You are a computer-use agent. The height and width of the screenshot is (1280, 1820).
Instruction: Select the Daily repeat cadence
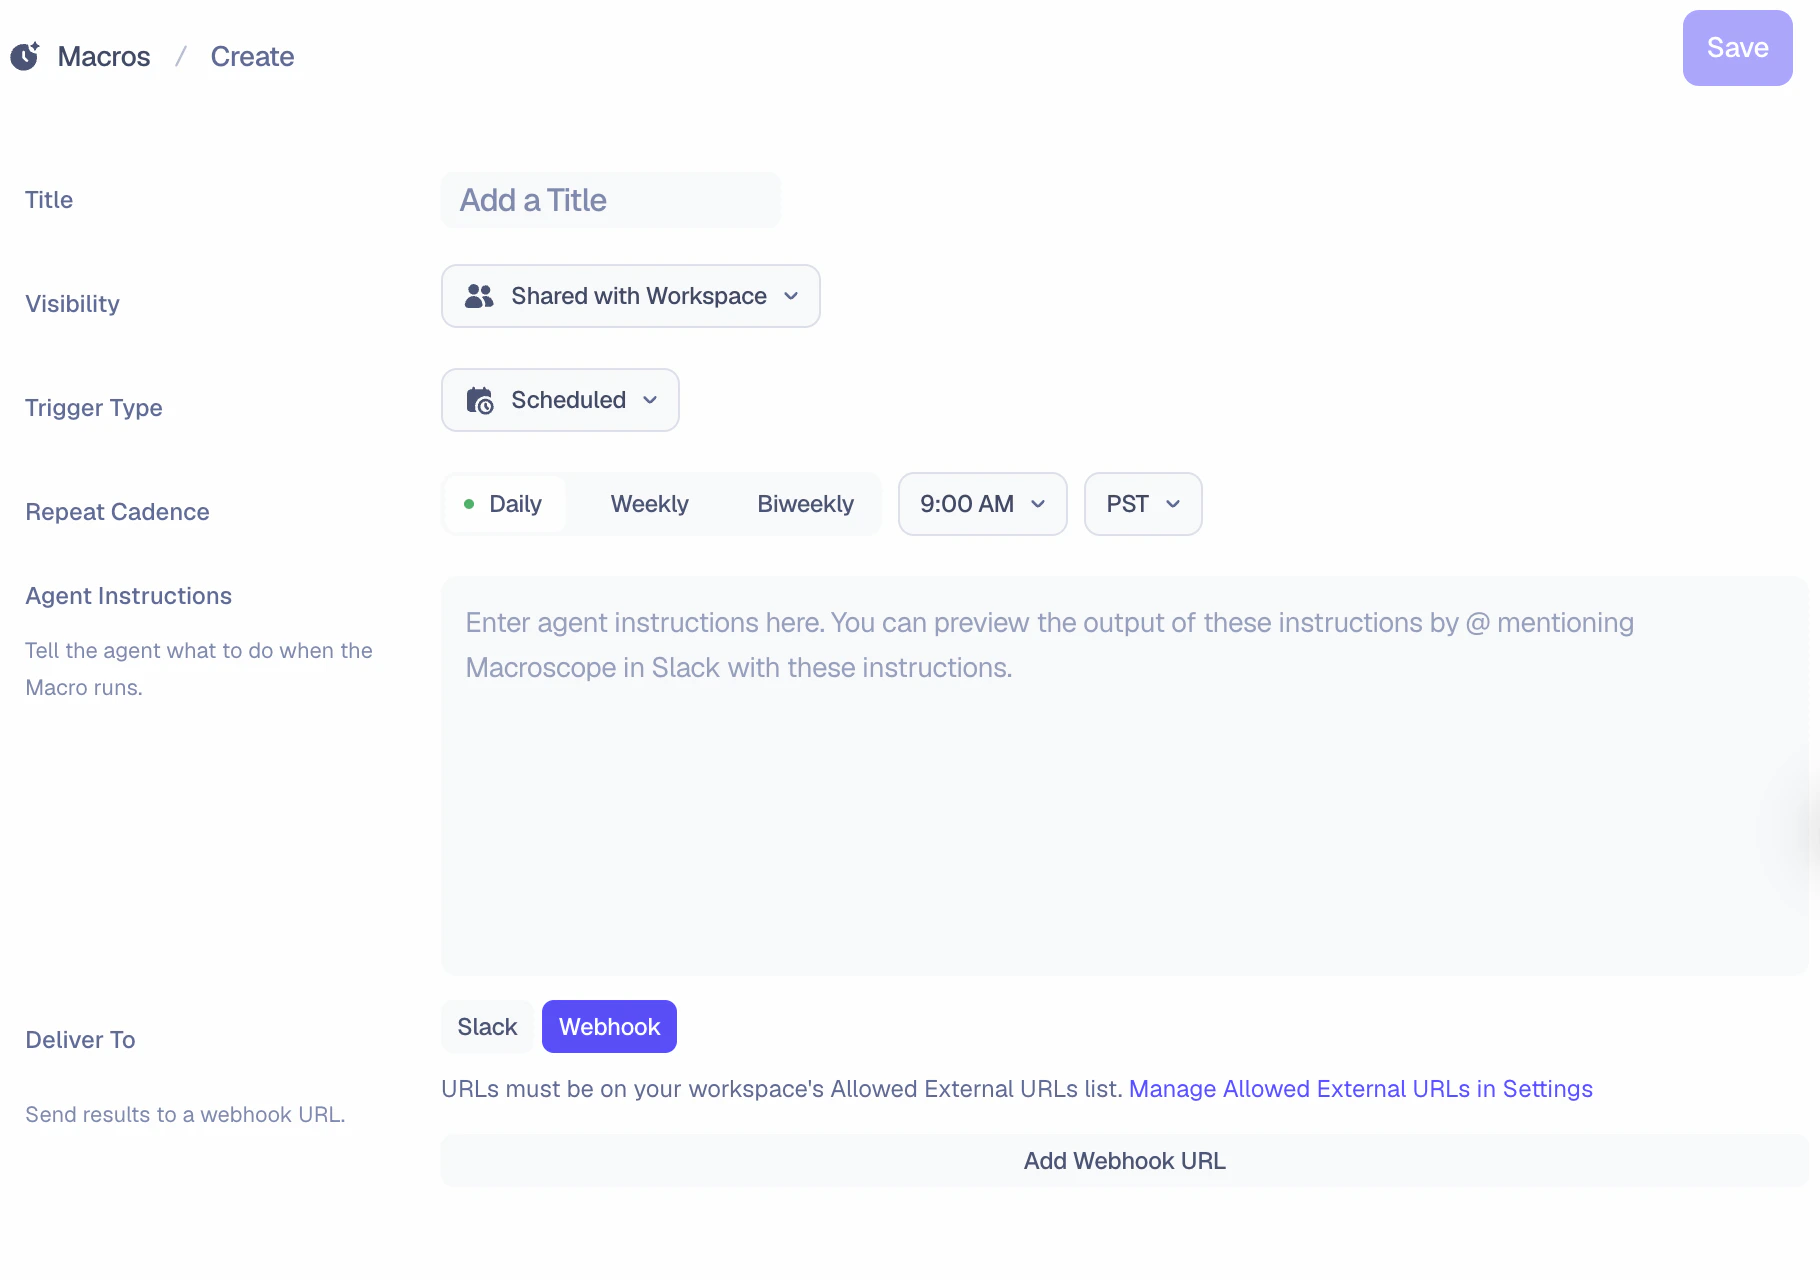click(x=504, y=504)
